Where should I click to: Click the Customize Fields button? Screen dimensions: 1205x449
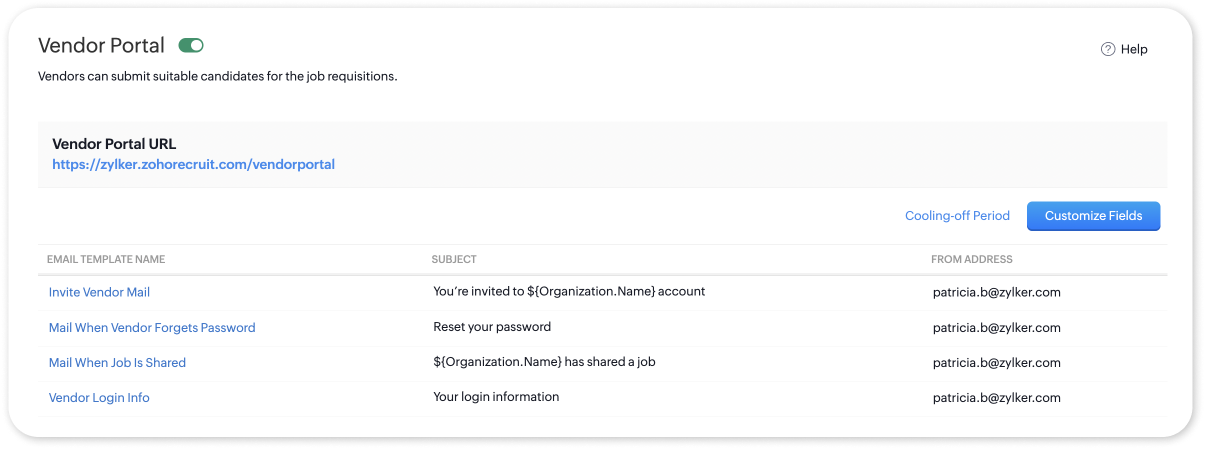[x=1093, y=216]
